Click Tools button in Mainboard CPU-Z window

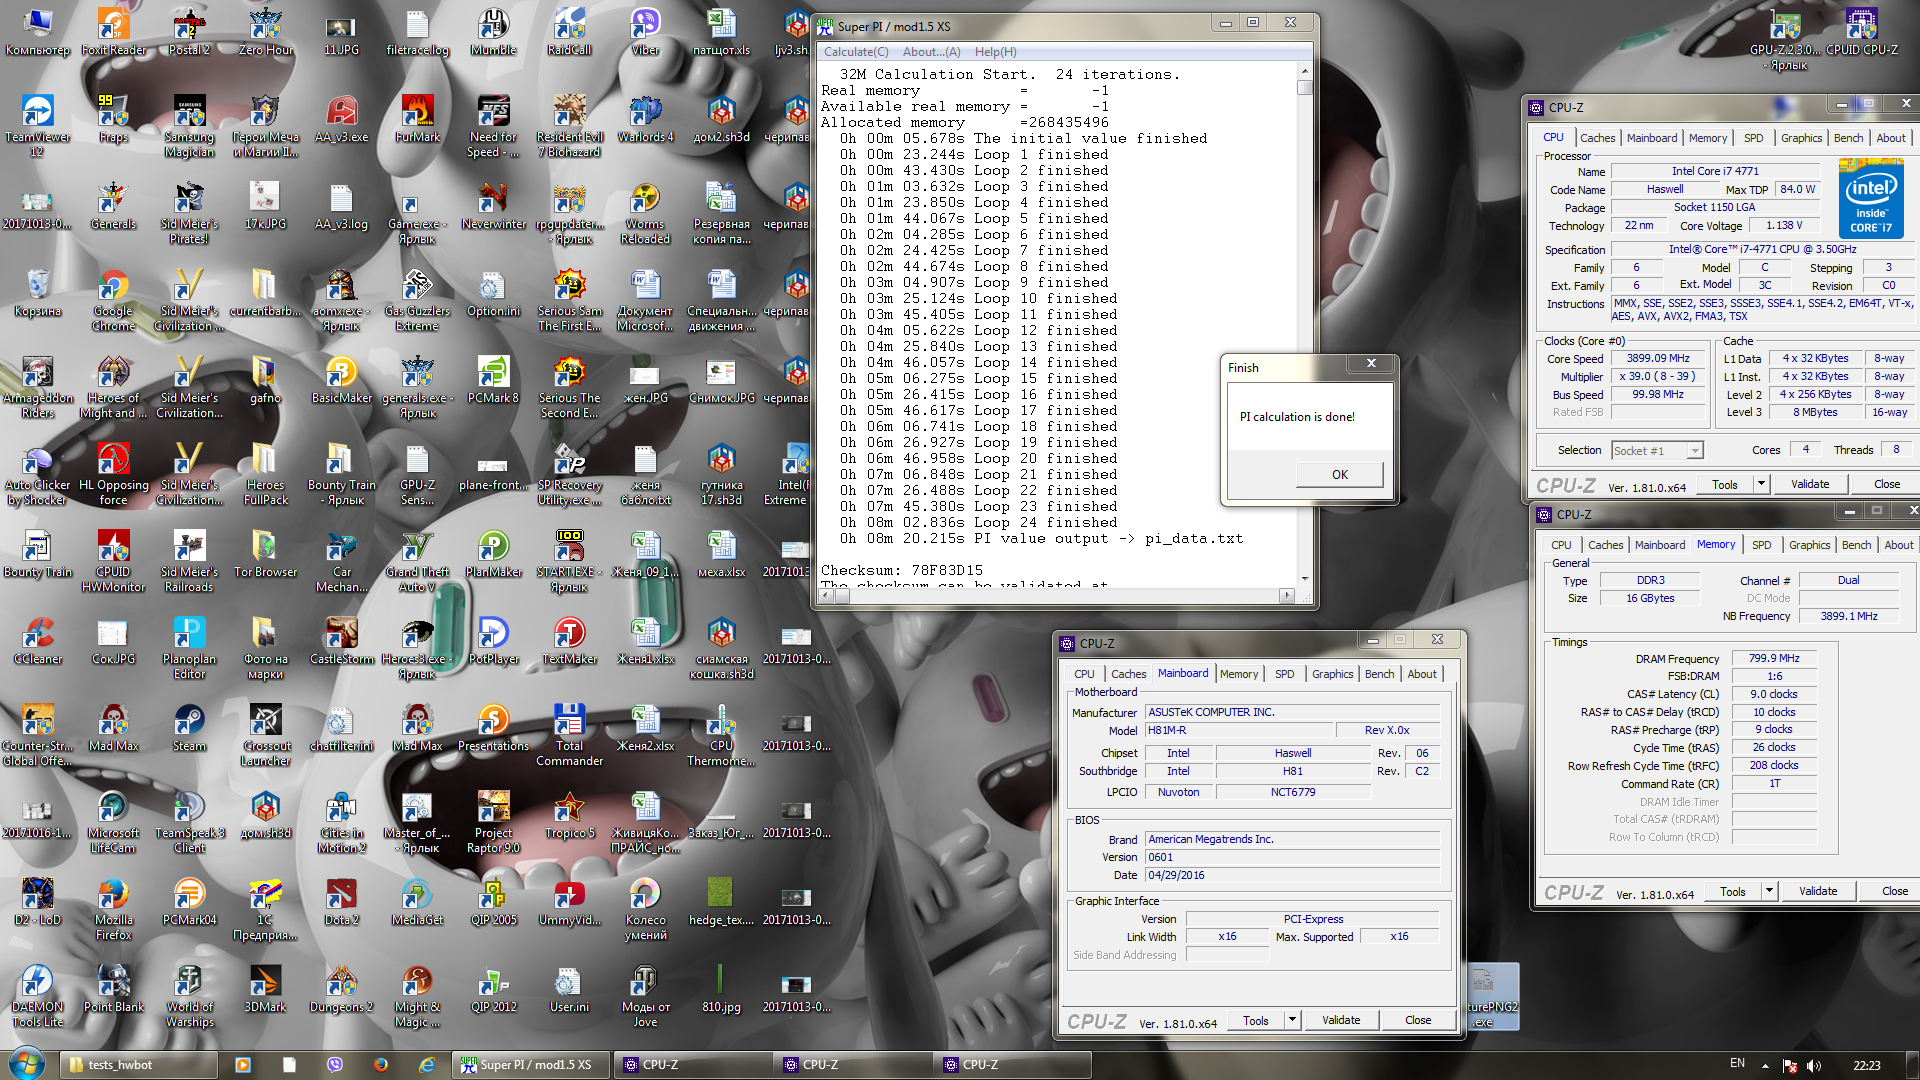(x=1256, y=1021)
